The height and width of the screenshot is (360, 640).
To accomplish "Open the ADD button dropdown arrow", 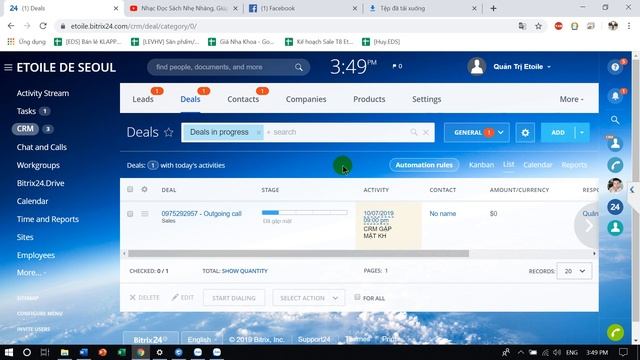I will [x=582, y=133].
